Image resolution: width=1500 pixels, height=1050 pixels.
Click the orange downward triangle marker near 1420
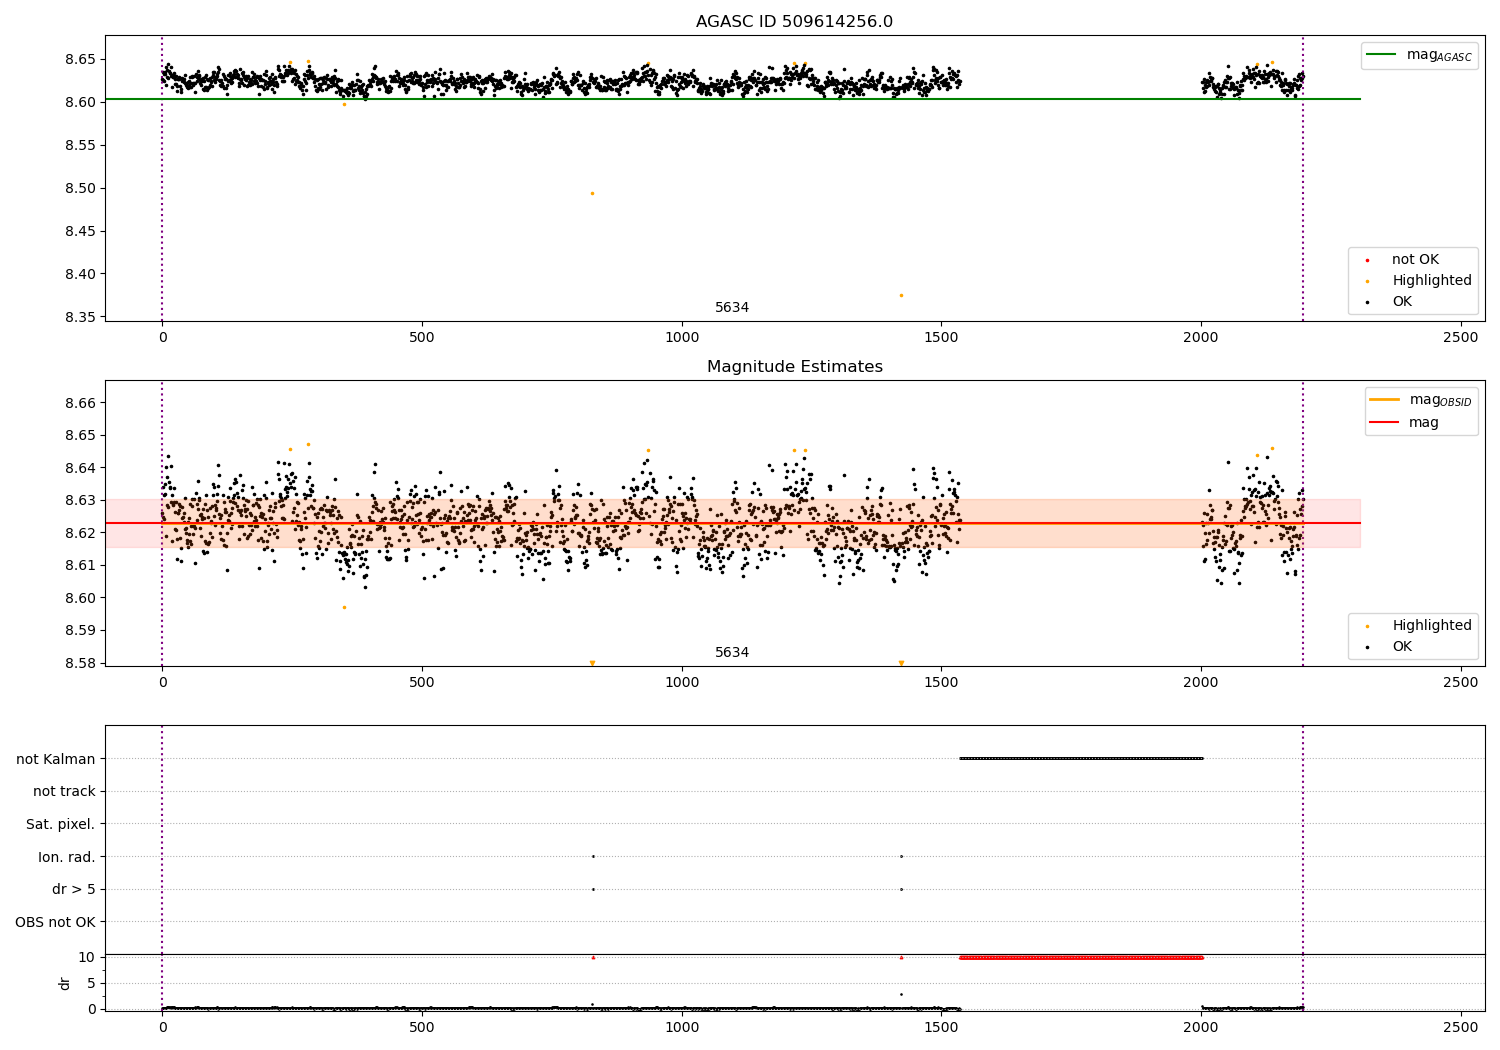pyautogui.click(x=901, y=663)
